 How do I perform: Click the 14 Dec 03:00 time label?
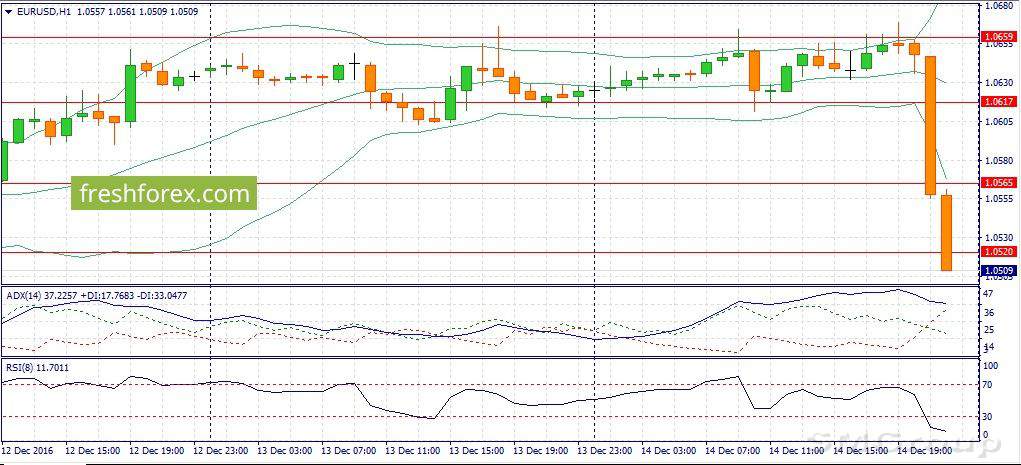click(x=667, y=450)
